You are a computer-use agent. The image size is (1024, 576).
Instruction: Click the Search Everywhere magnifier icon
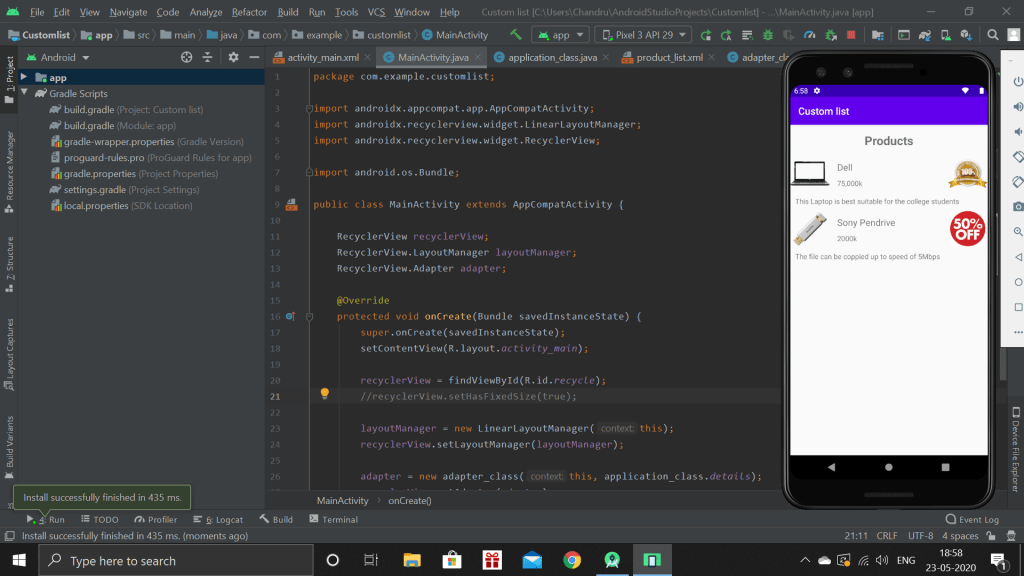993,35
